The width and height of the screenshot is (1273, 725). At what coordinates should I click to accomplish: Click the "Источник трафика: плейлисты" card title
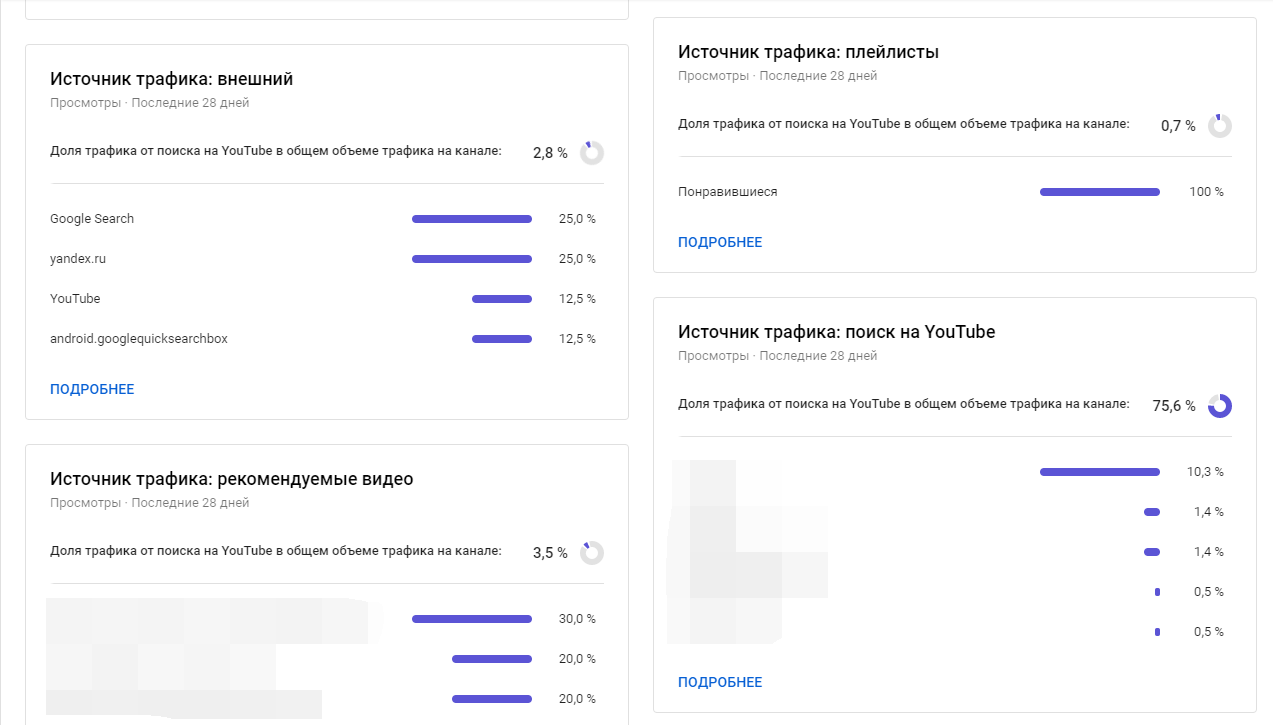tap(808, 52)
